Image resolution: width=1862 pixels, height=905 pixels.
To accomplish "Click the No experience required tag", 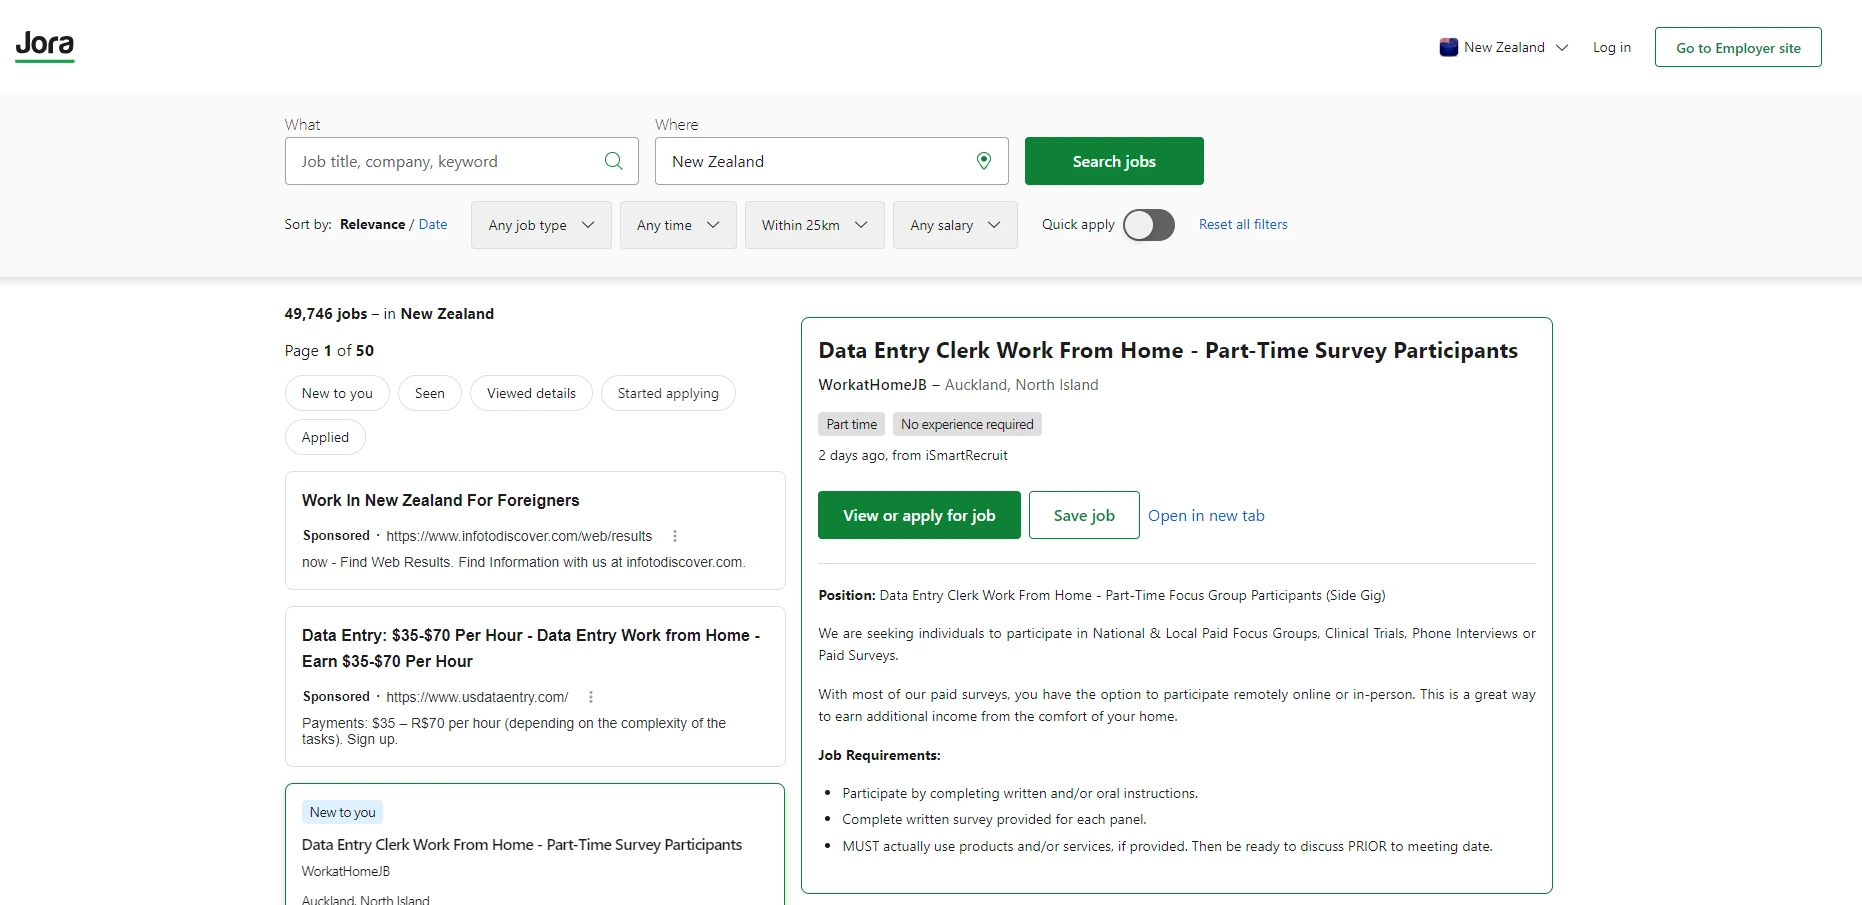I will click(x=967, y=424).
